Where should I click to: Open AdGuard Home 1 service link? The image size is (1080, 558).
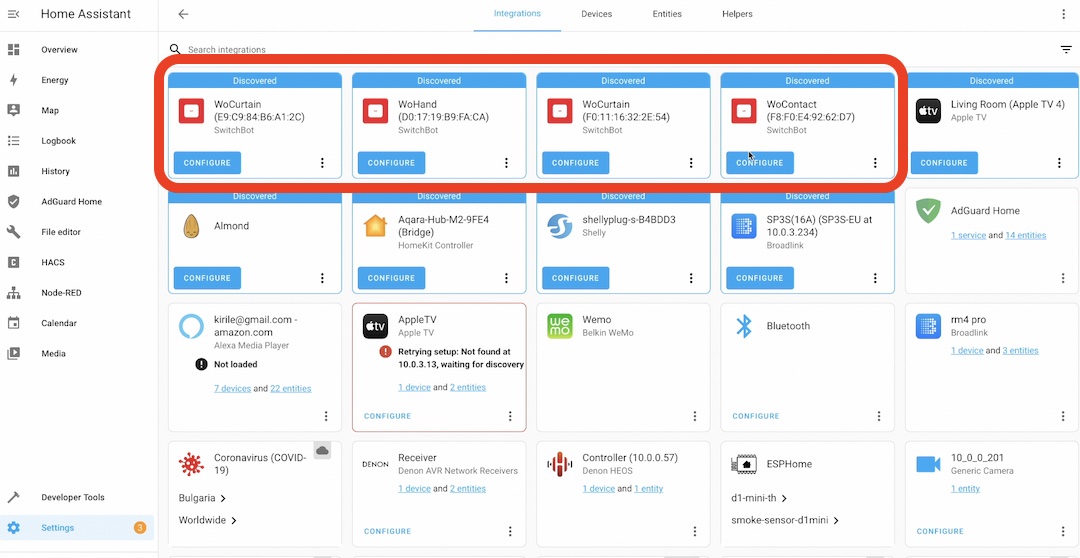[x=968, y=236]
